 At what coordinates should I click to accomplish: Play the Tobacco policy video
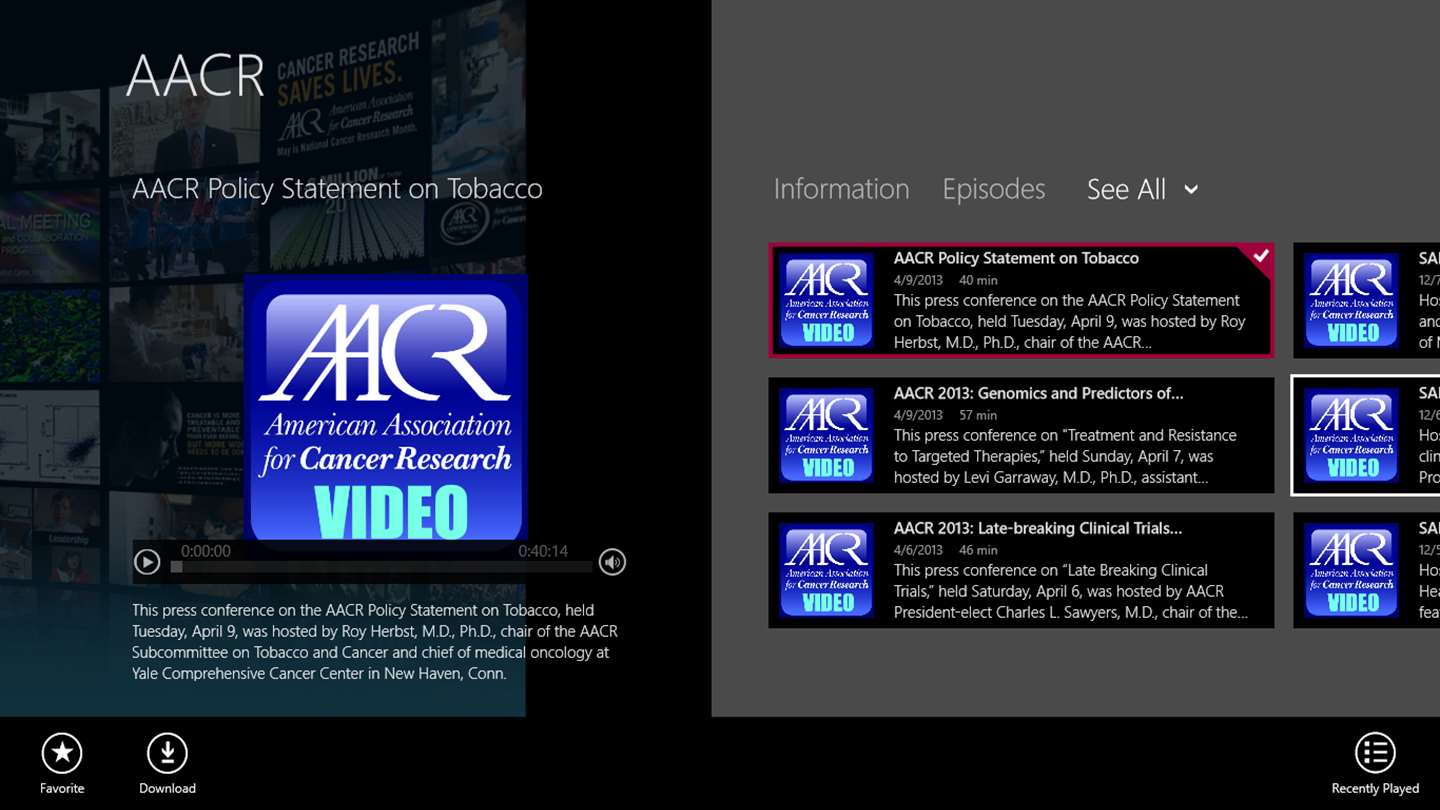coord(147,562)
